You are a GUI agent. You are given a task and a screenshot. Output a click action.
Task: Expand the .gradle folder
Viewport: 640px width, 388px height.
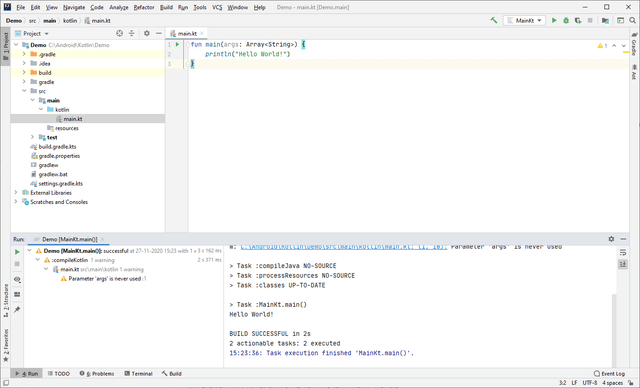tap(24, 54)
